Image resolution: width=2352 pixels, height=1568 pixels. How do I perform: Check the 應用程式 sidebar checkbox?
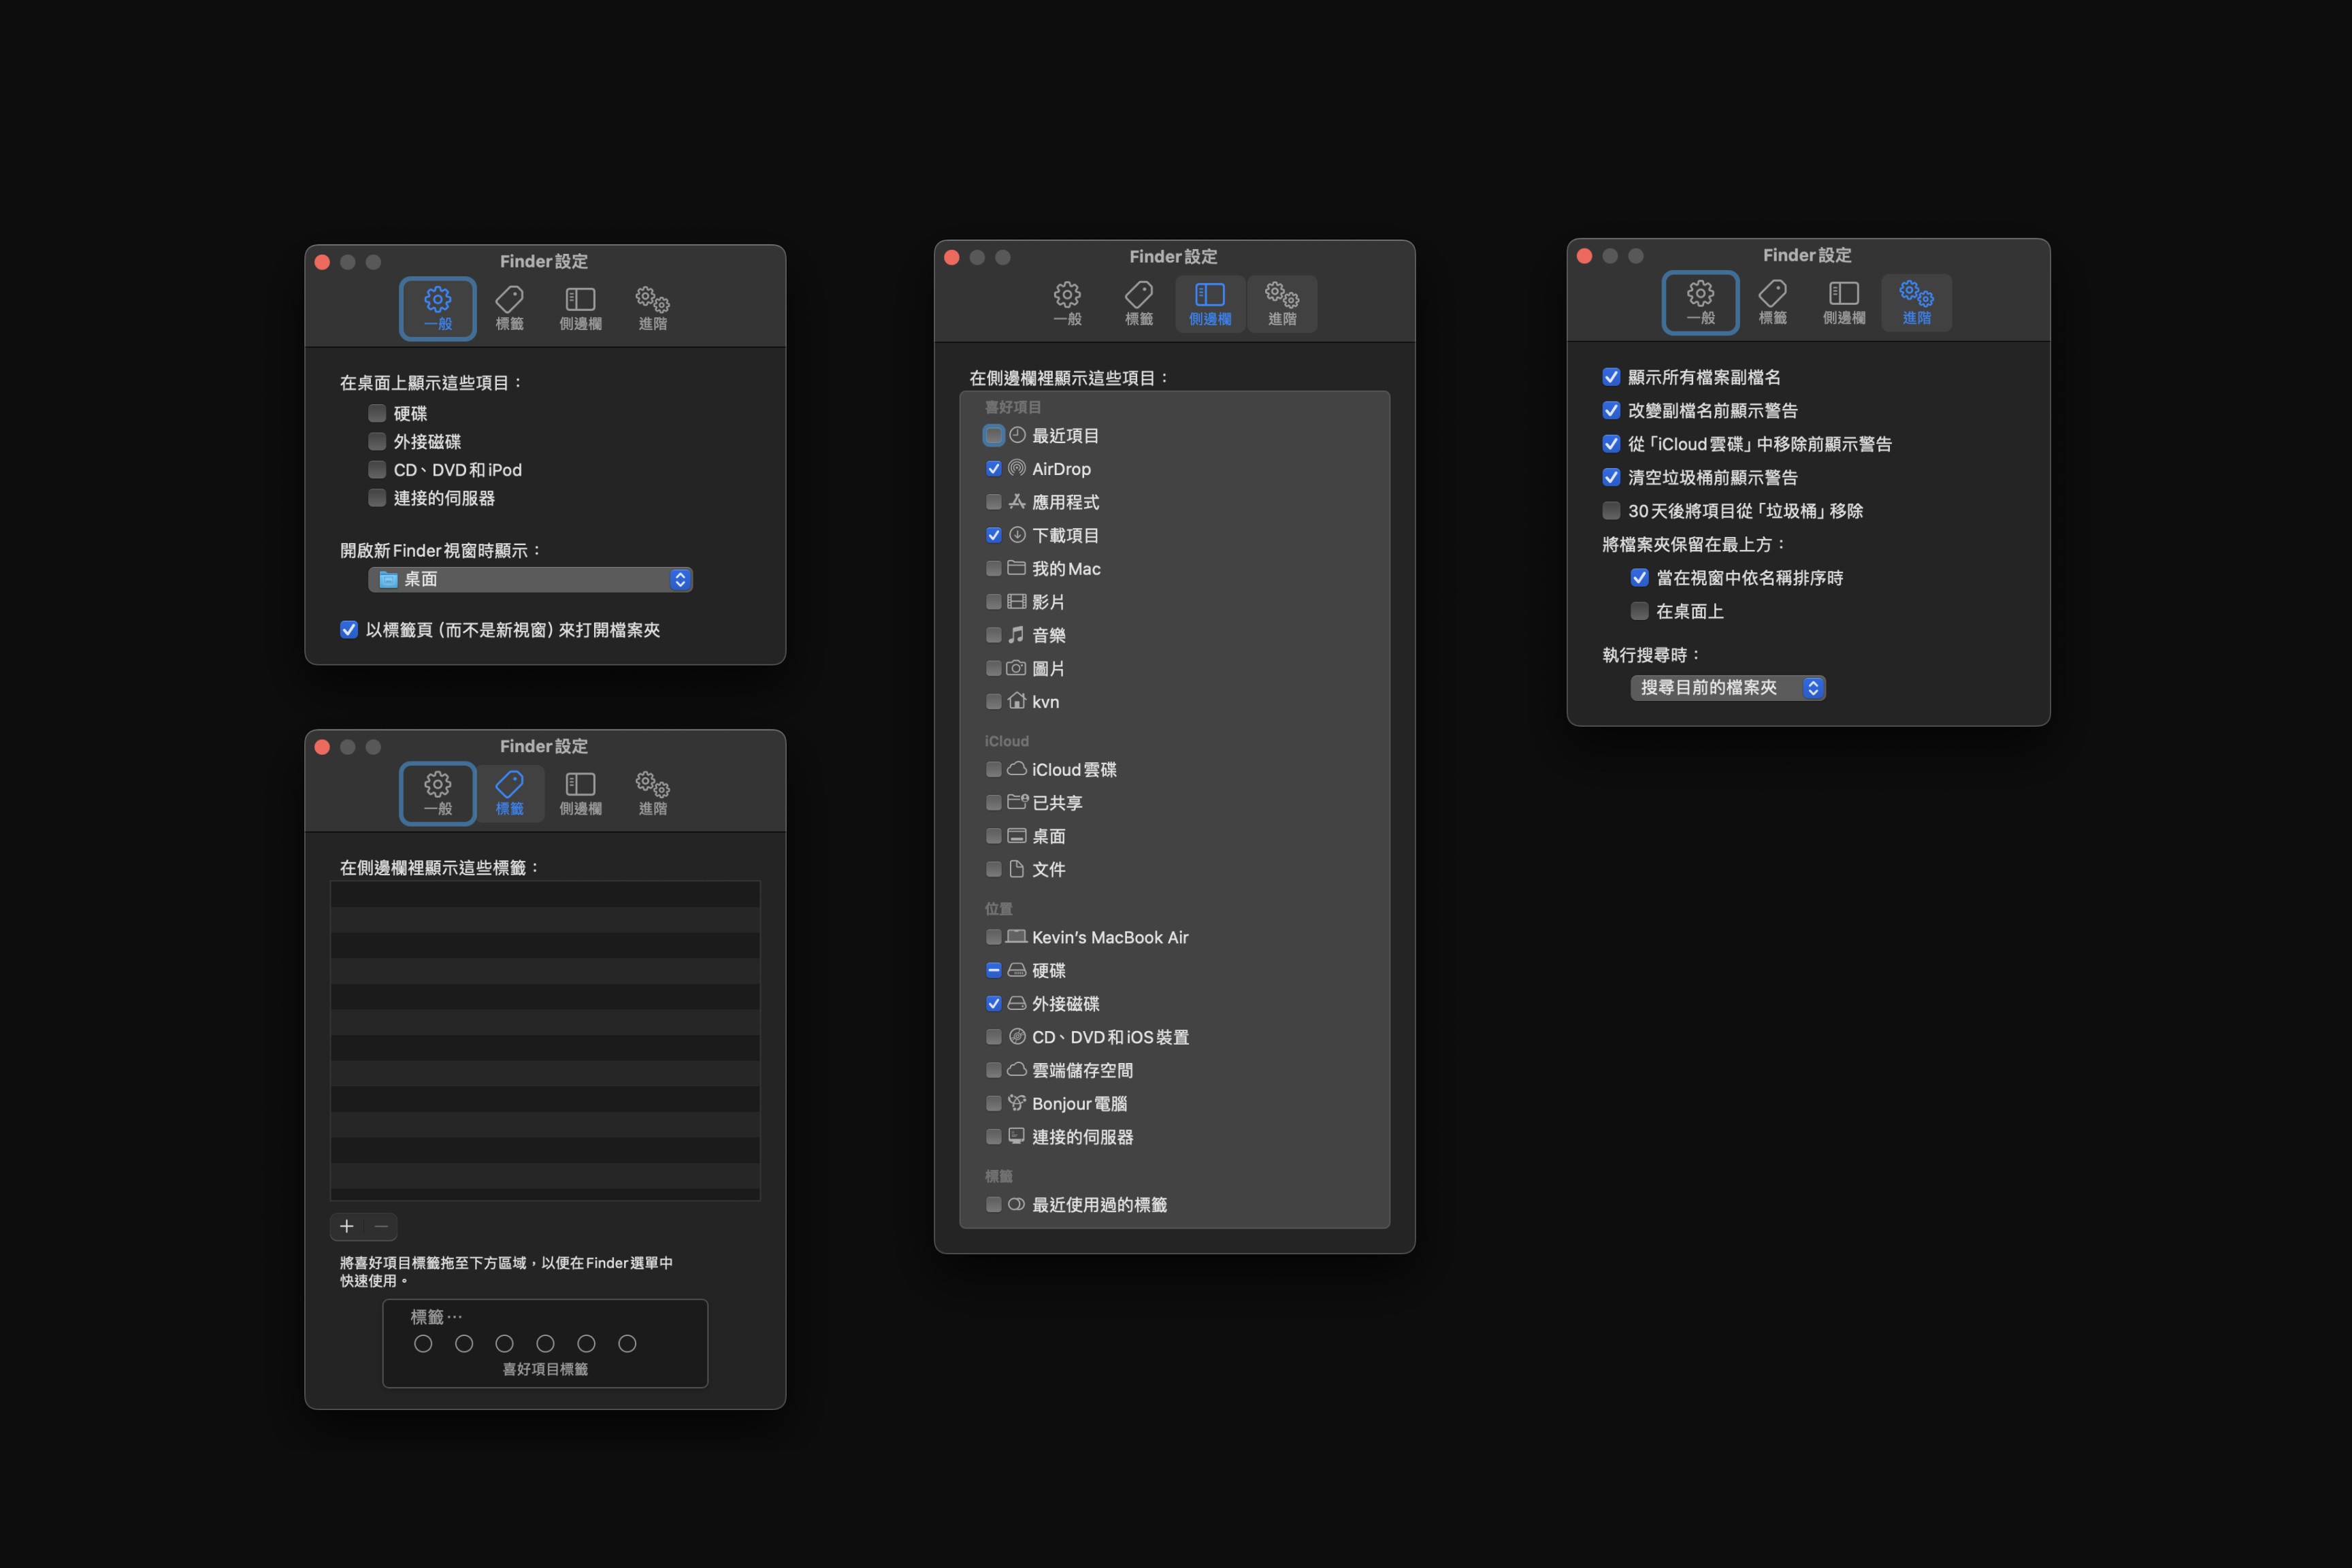click(x=993, y=502)
